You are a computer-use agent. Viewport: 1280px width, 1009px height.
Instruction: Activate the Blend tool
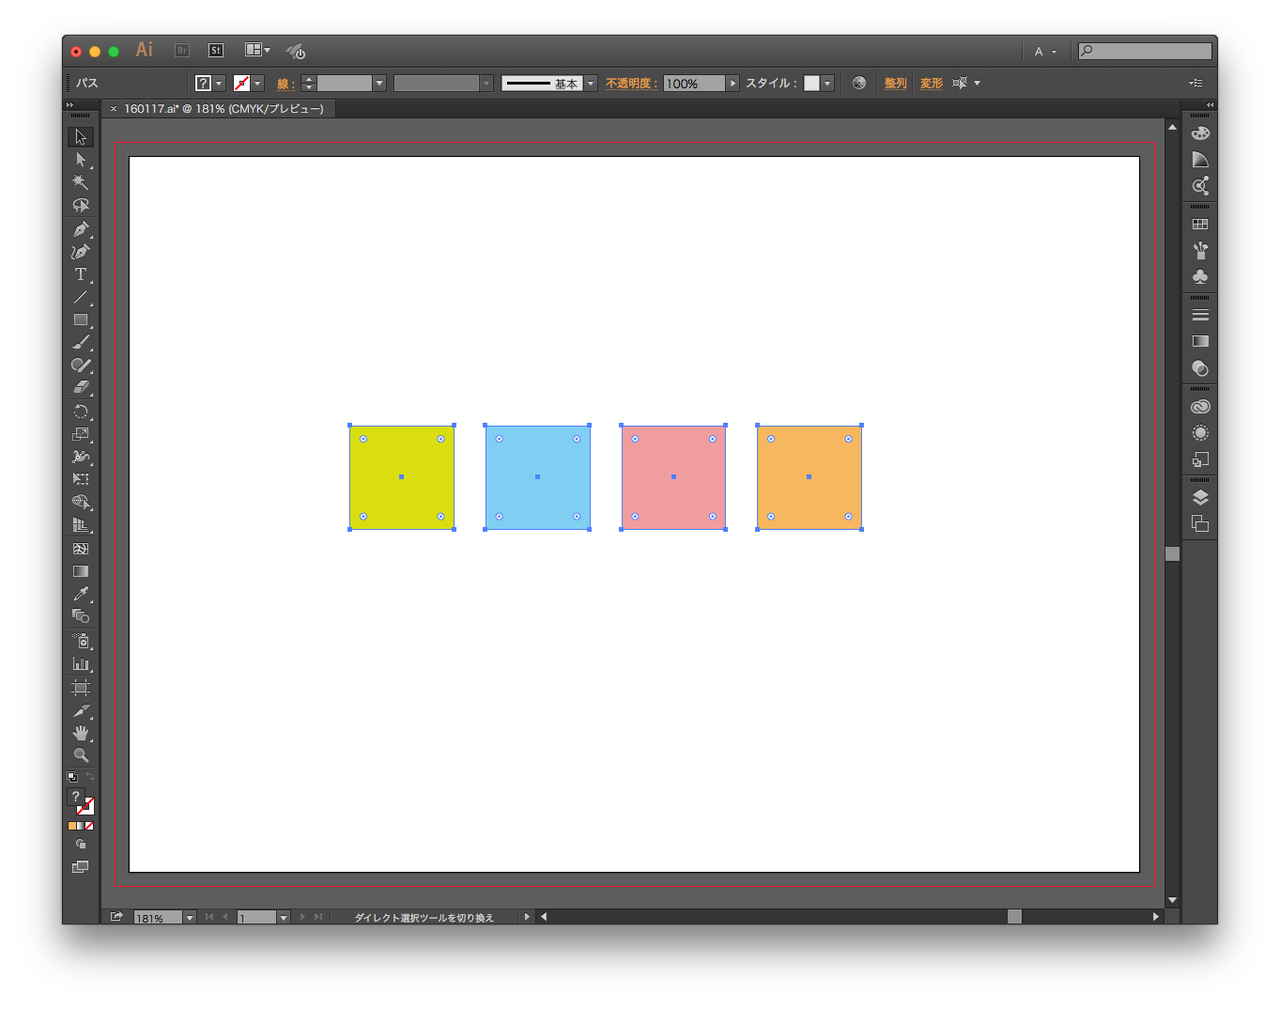coord(81,617)
